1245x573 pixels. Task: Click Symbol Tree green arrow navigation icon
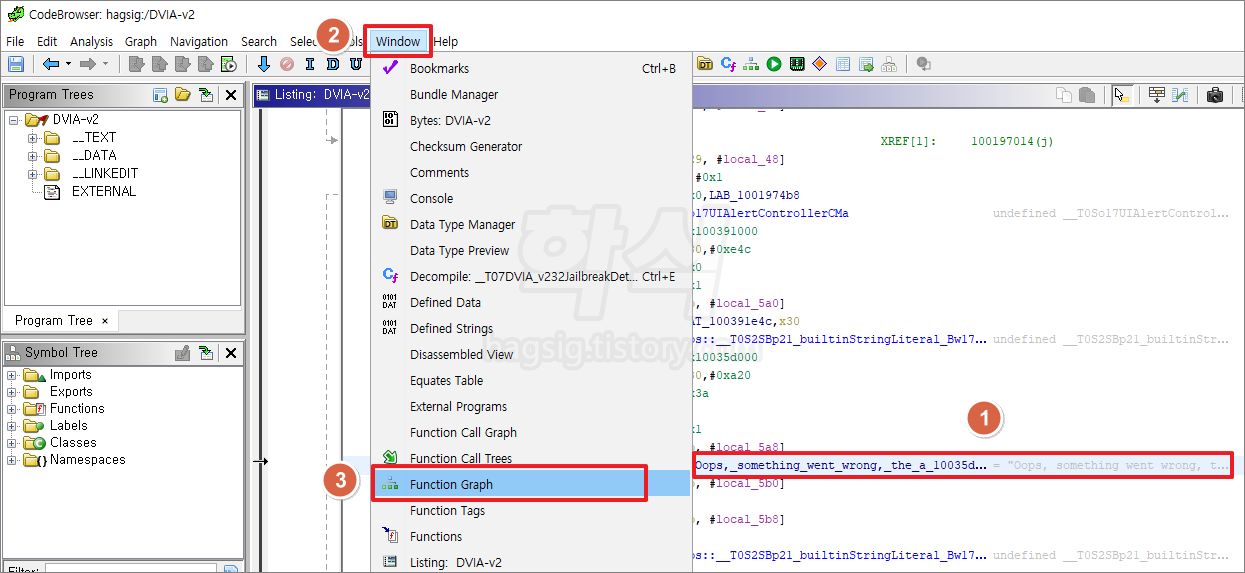tap(206, 353)
